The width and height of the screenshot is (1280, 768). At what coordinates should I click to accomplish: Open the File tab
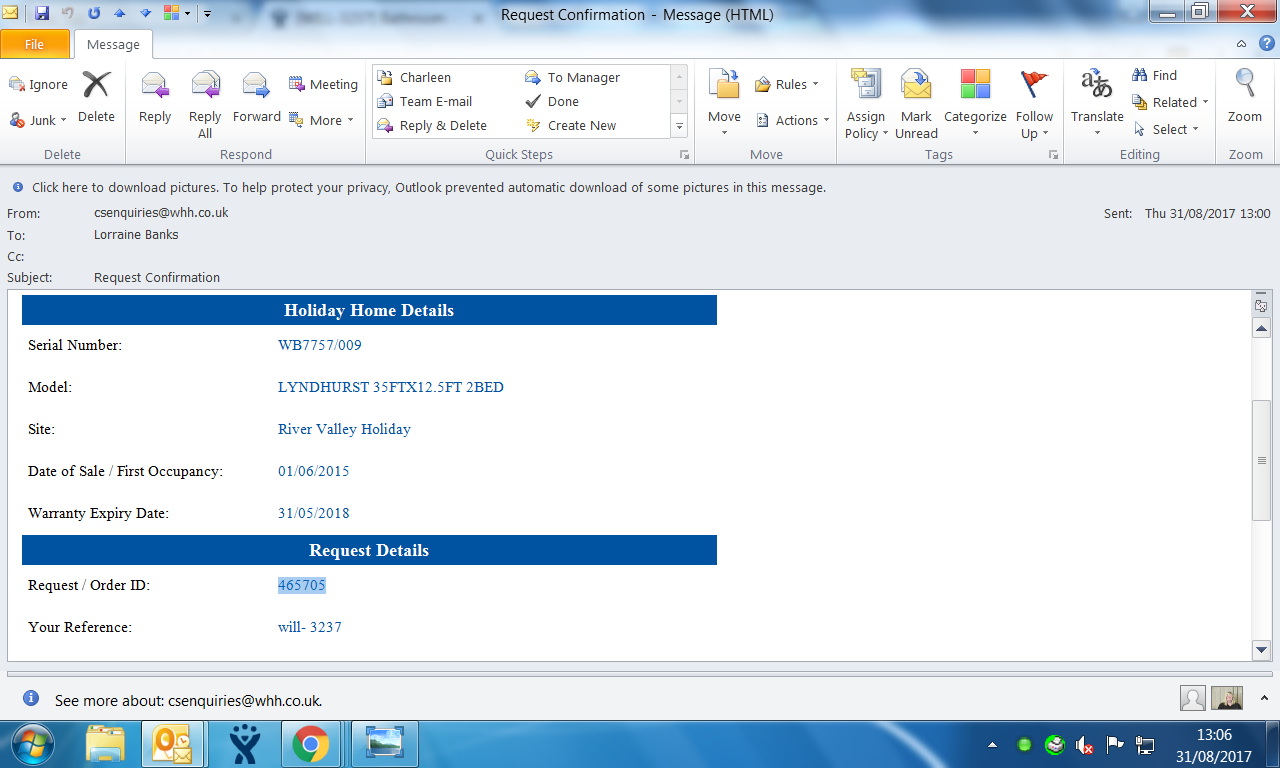click(x=35, y=44)
